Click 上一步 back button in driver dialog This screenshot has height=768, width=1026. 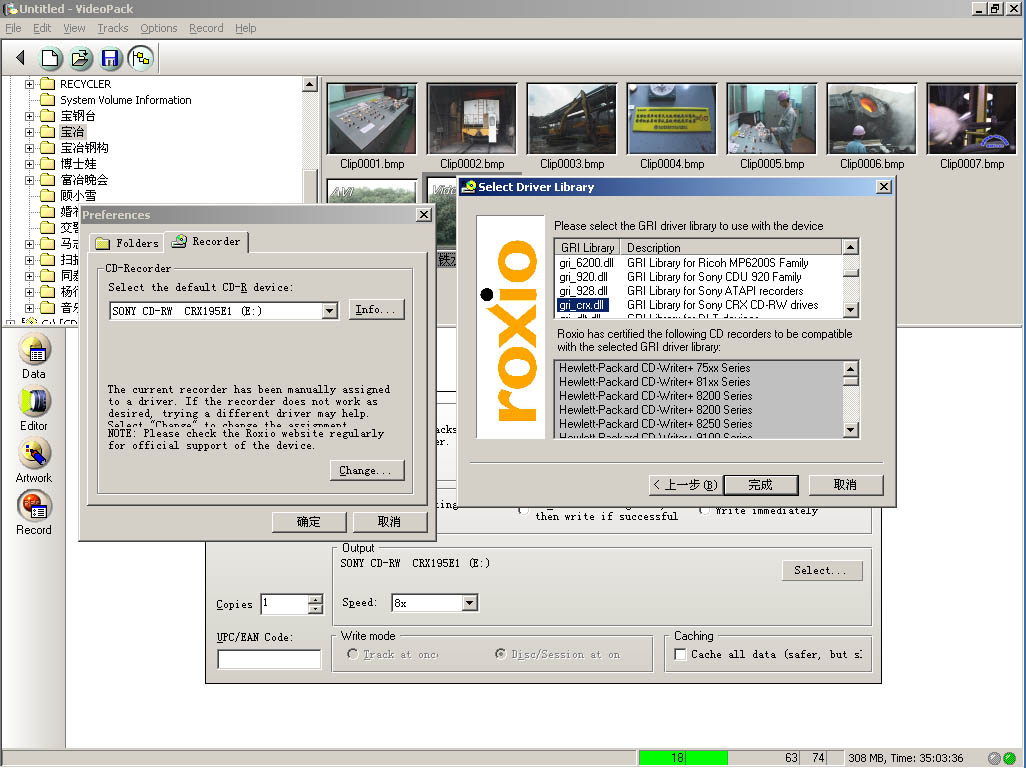pos(685,485)
